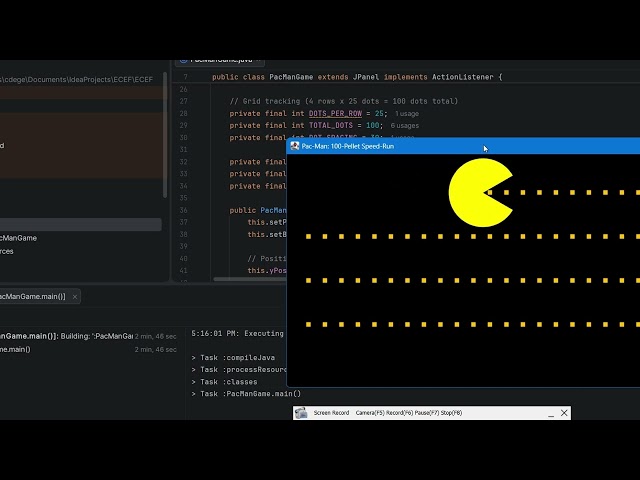Click line number 28 in the gutter

[x=183, y=113]
